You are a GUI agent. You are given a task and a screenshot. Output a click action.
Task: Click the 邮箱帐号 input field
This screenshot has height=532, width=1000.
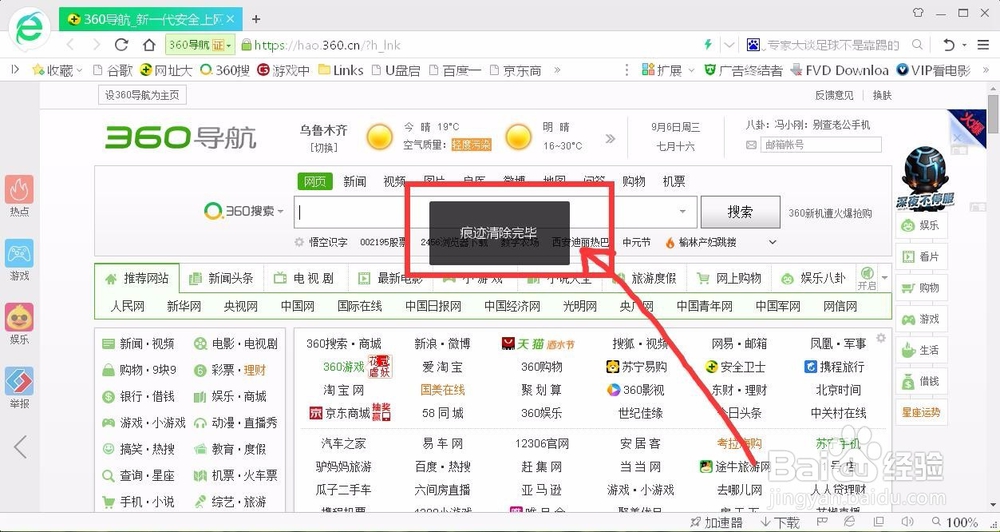coord(821,145)
